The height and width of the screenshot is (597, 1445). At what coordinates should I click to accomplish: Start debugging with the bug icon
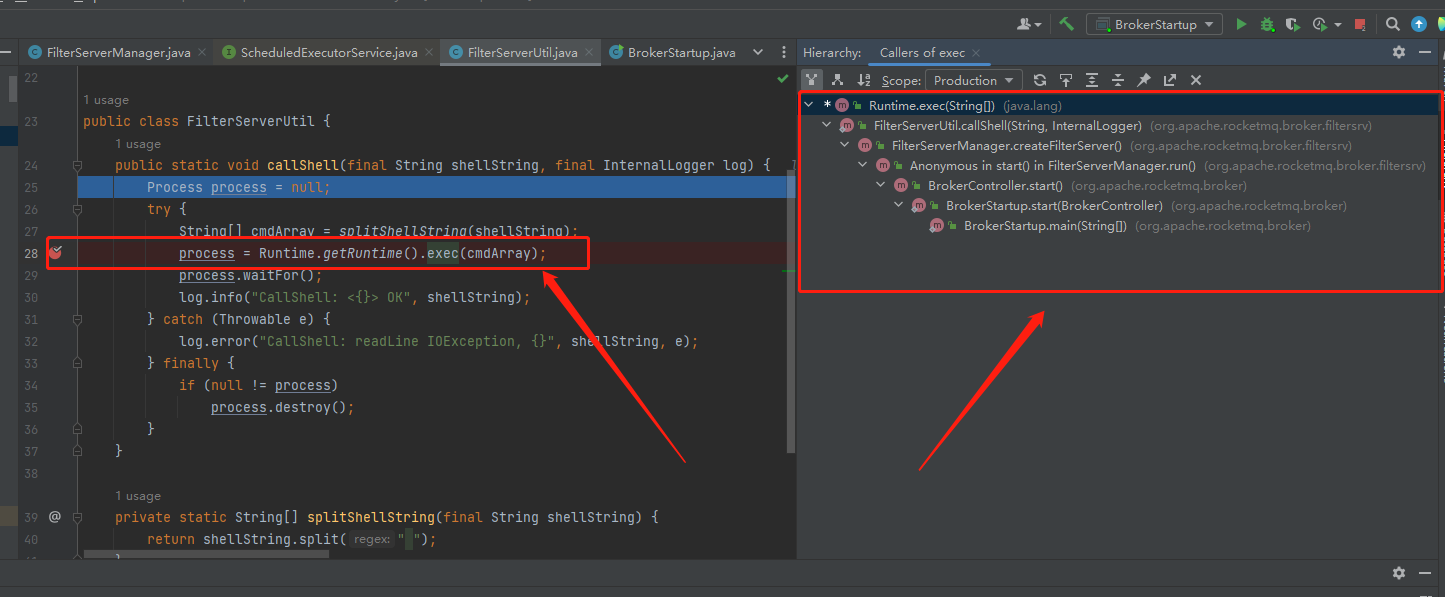[1267, 24]
